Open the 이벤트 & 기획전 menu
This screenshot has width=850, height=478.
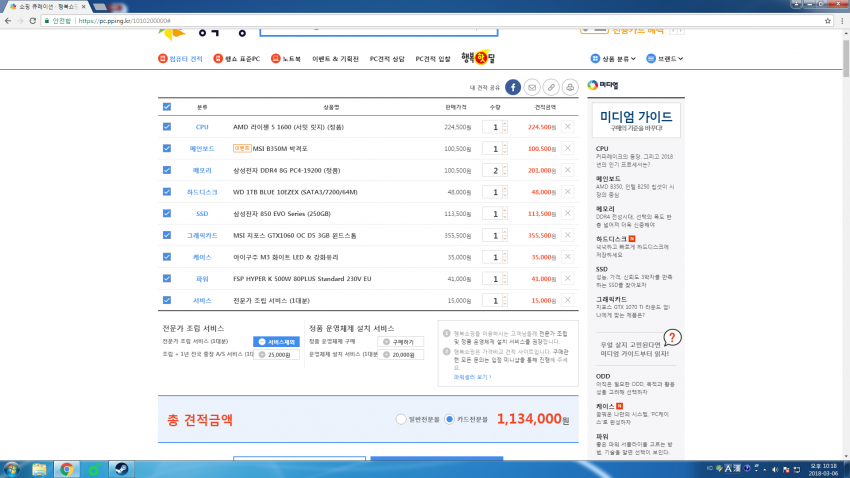coord(335,59)
